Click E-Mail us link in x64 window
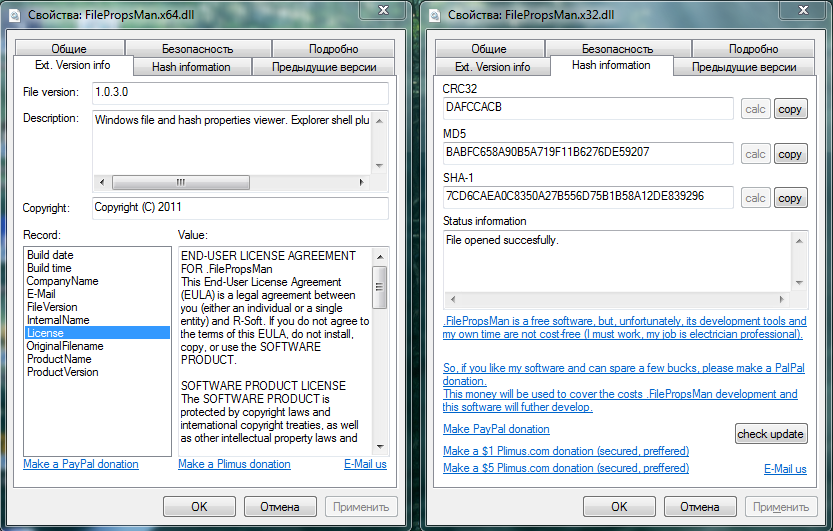The image size is (833, 531). pyautogui.click(x=366, y=464)
